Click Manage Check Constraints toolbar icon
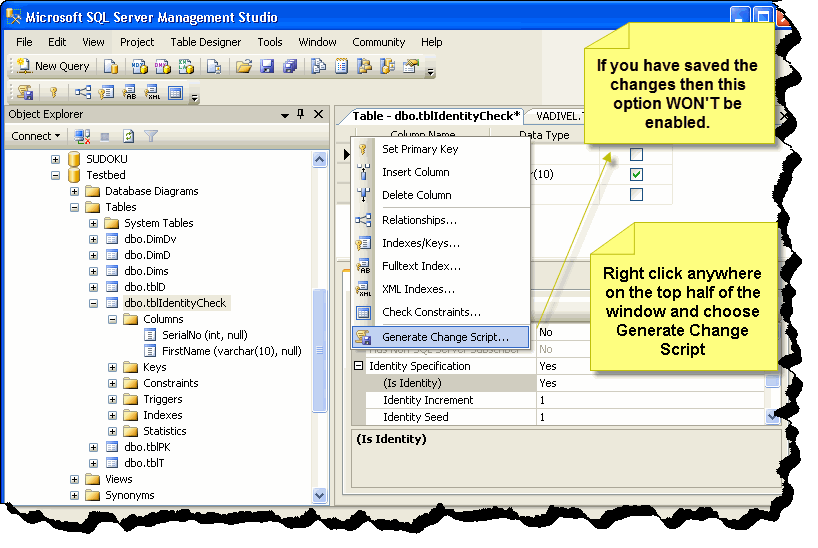 (176, 93)
